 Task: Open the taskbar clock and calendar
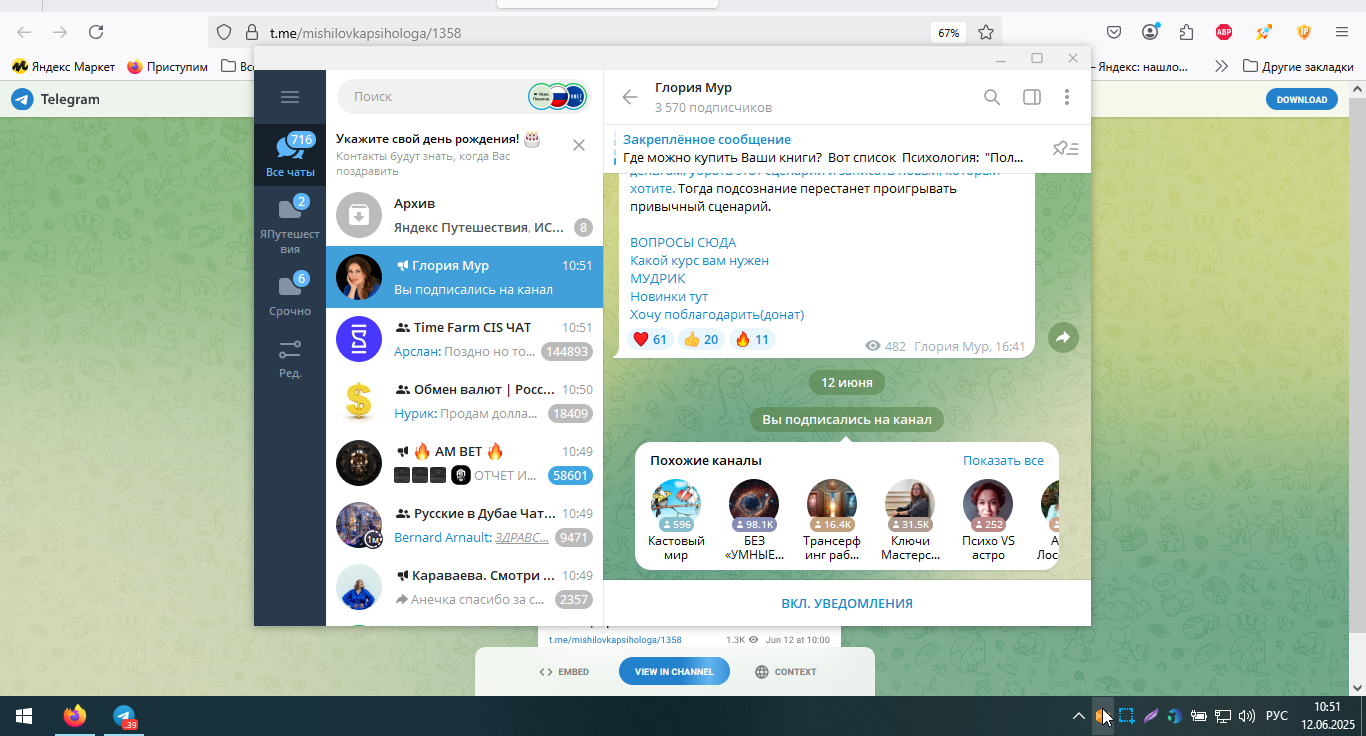pyautogui.click(x=1327, y=716)
